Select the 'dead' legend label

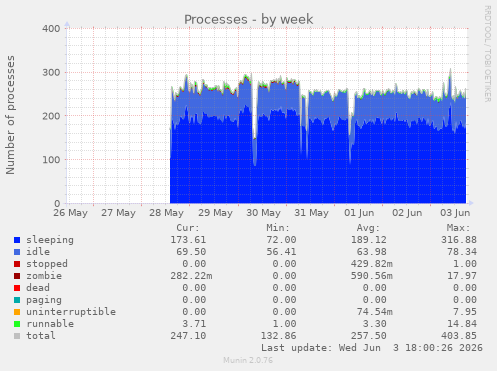[x=38, y=288]
